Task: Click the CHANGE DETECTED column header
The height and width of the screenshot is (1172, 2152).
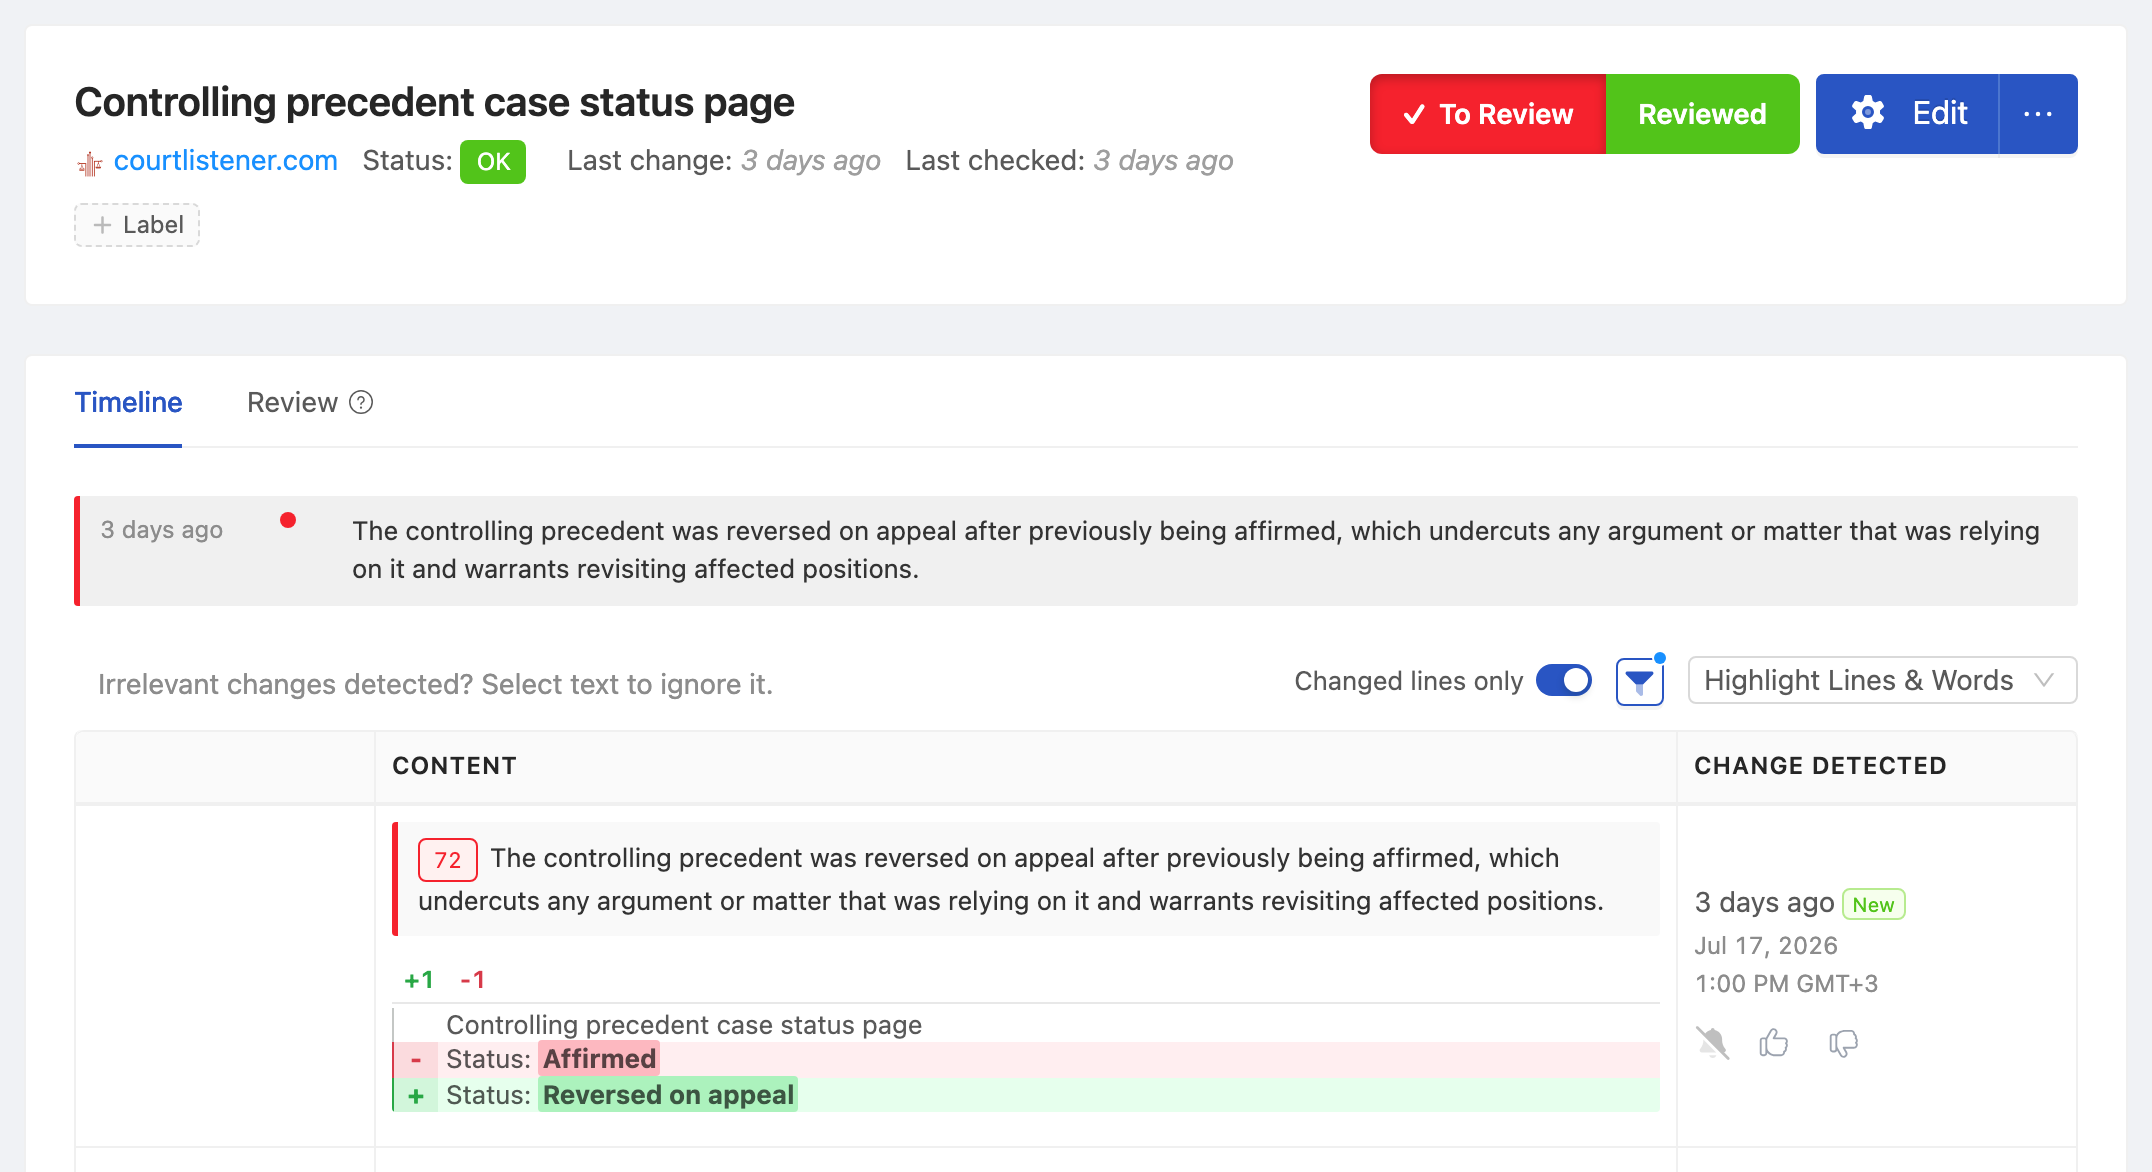Action: [1820, 766]
